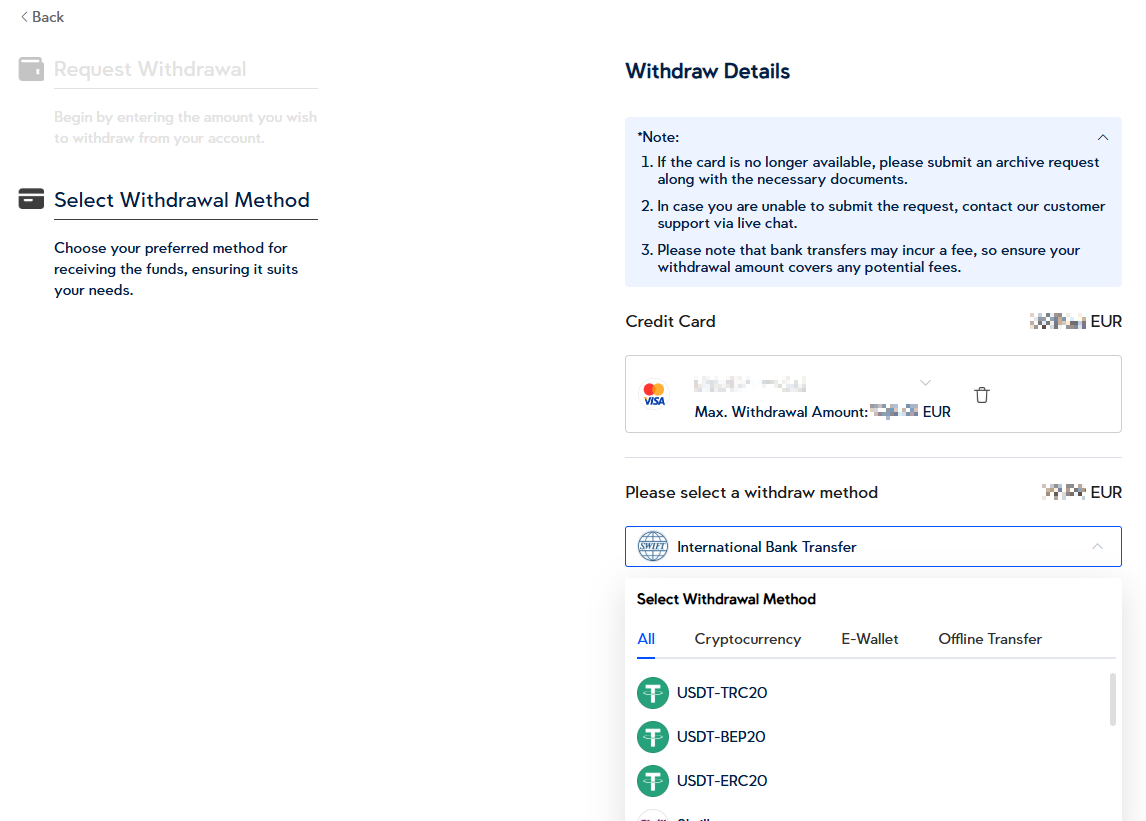Click the card icon beside Select Withdrawal Method
This screenshot has width=1146, height=821.
(x=31, y=199)
